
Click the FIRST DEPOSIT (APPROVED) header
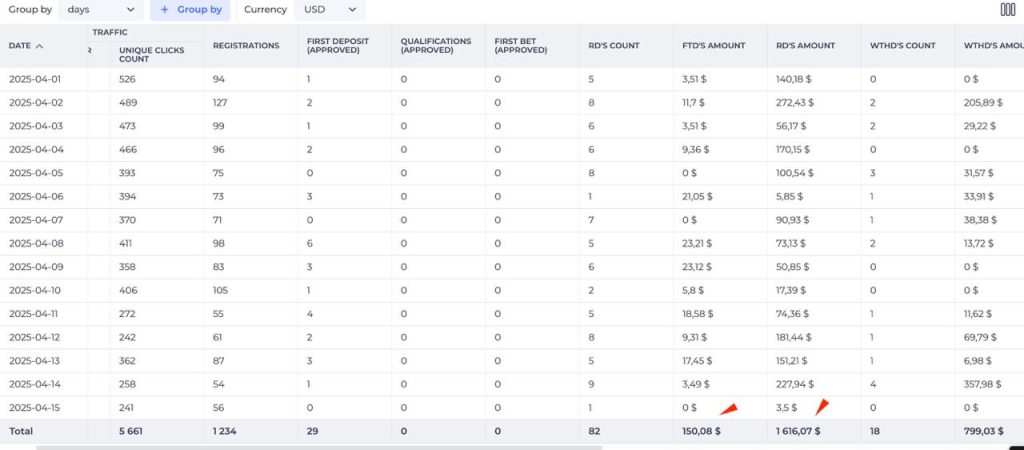tap(338, 46)
